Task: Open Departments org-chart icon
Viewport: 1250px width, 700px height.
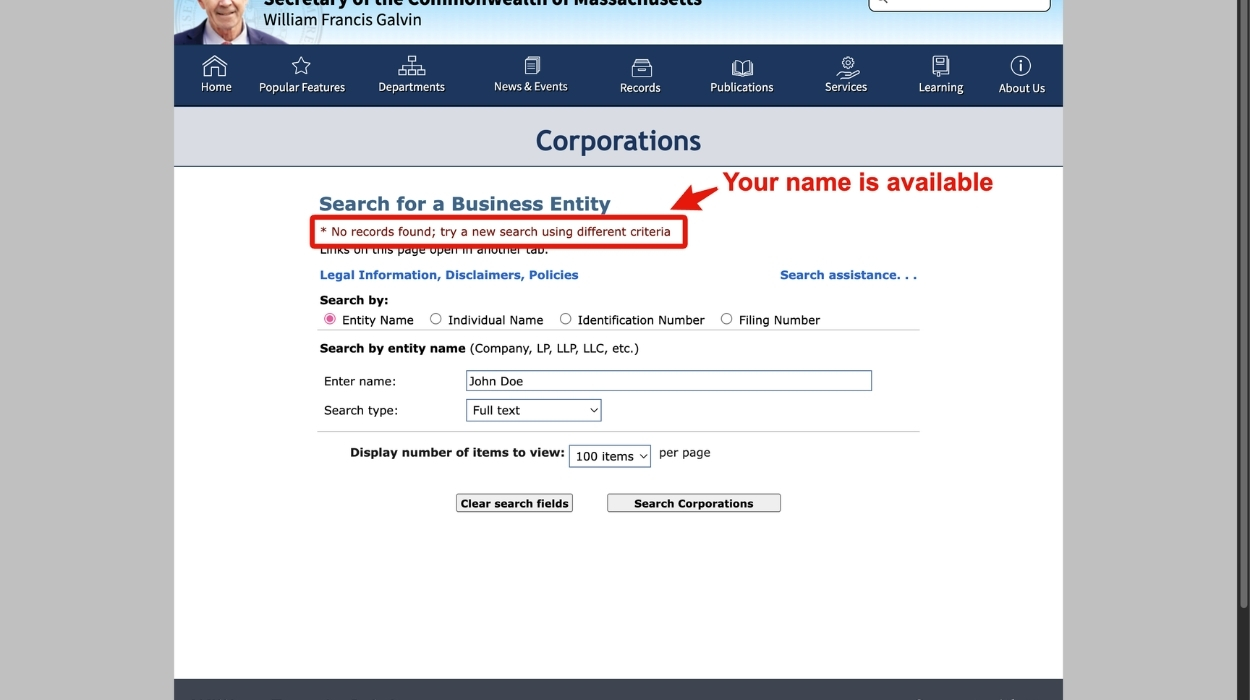Action: (411, 66)
